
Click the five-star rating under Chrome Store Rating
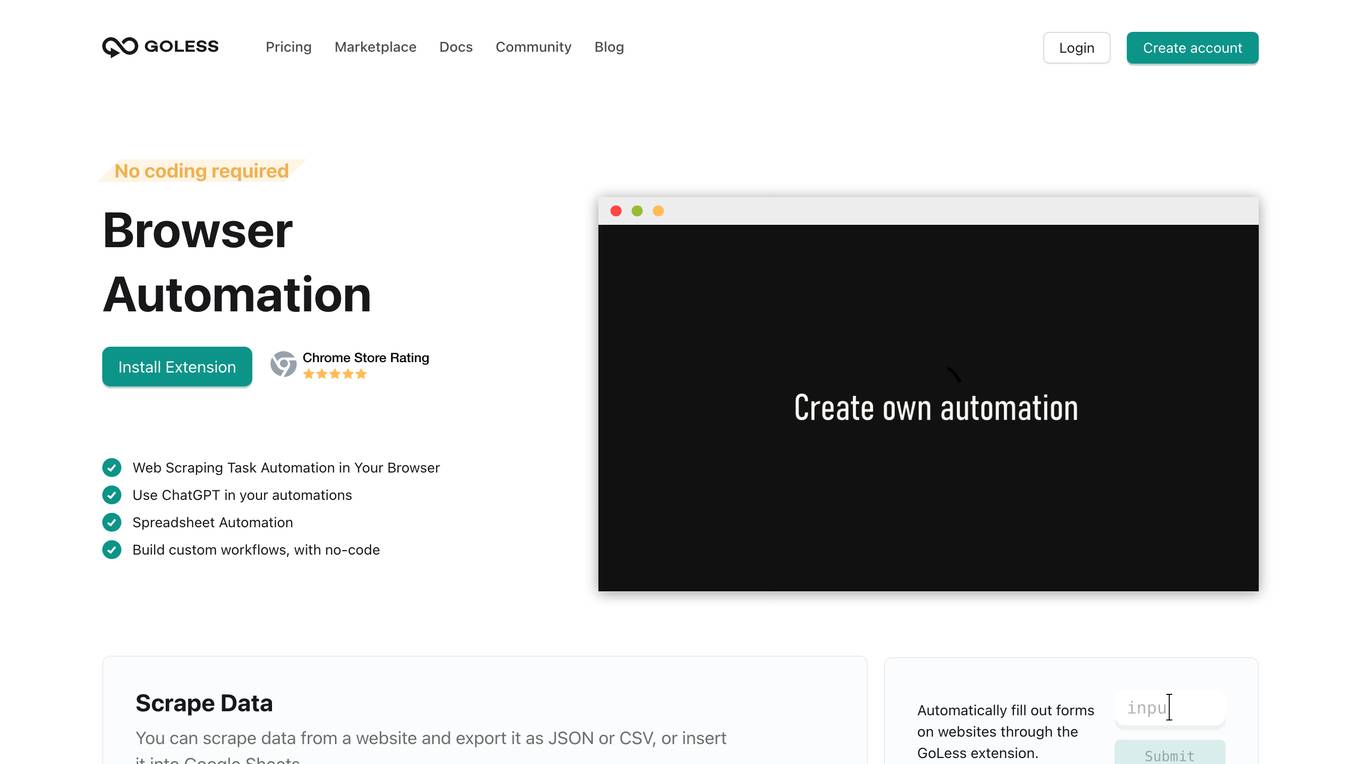click(335, 374)
